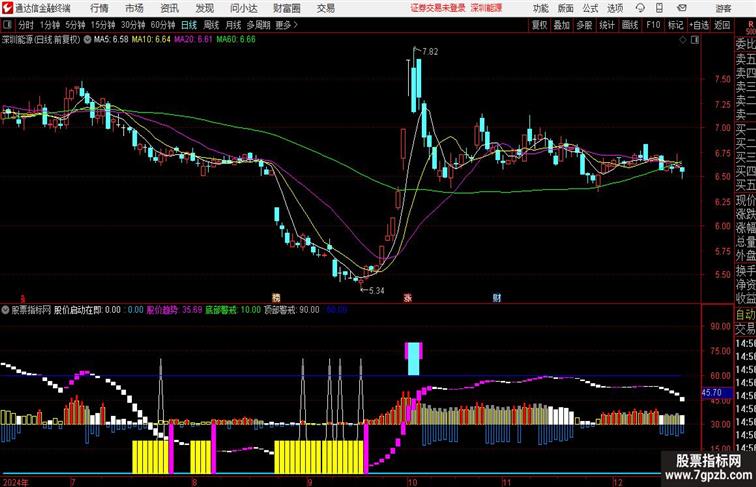Switch to 月线 period tab
This screenshot has height=487, width=756.
click(233, 25)
